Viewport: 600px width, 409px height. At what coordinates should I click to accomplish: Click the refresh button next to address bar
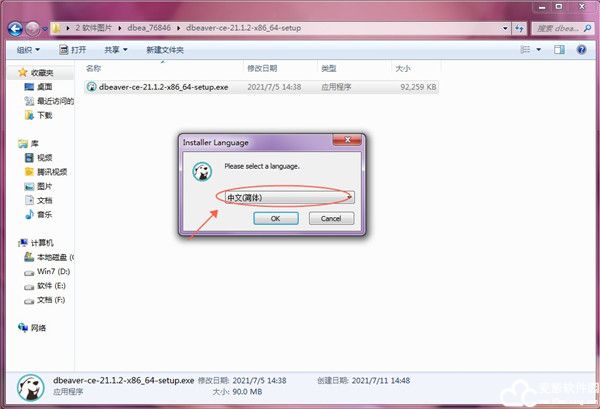point(519,28)
